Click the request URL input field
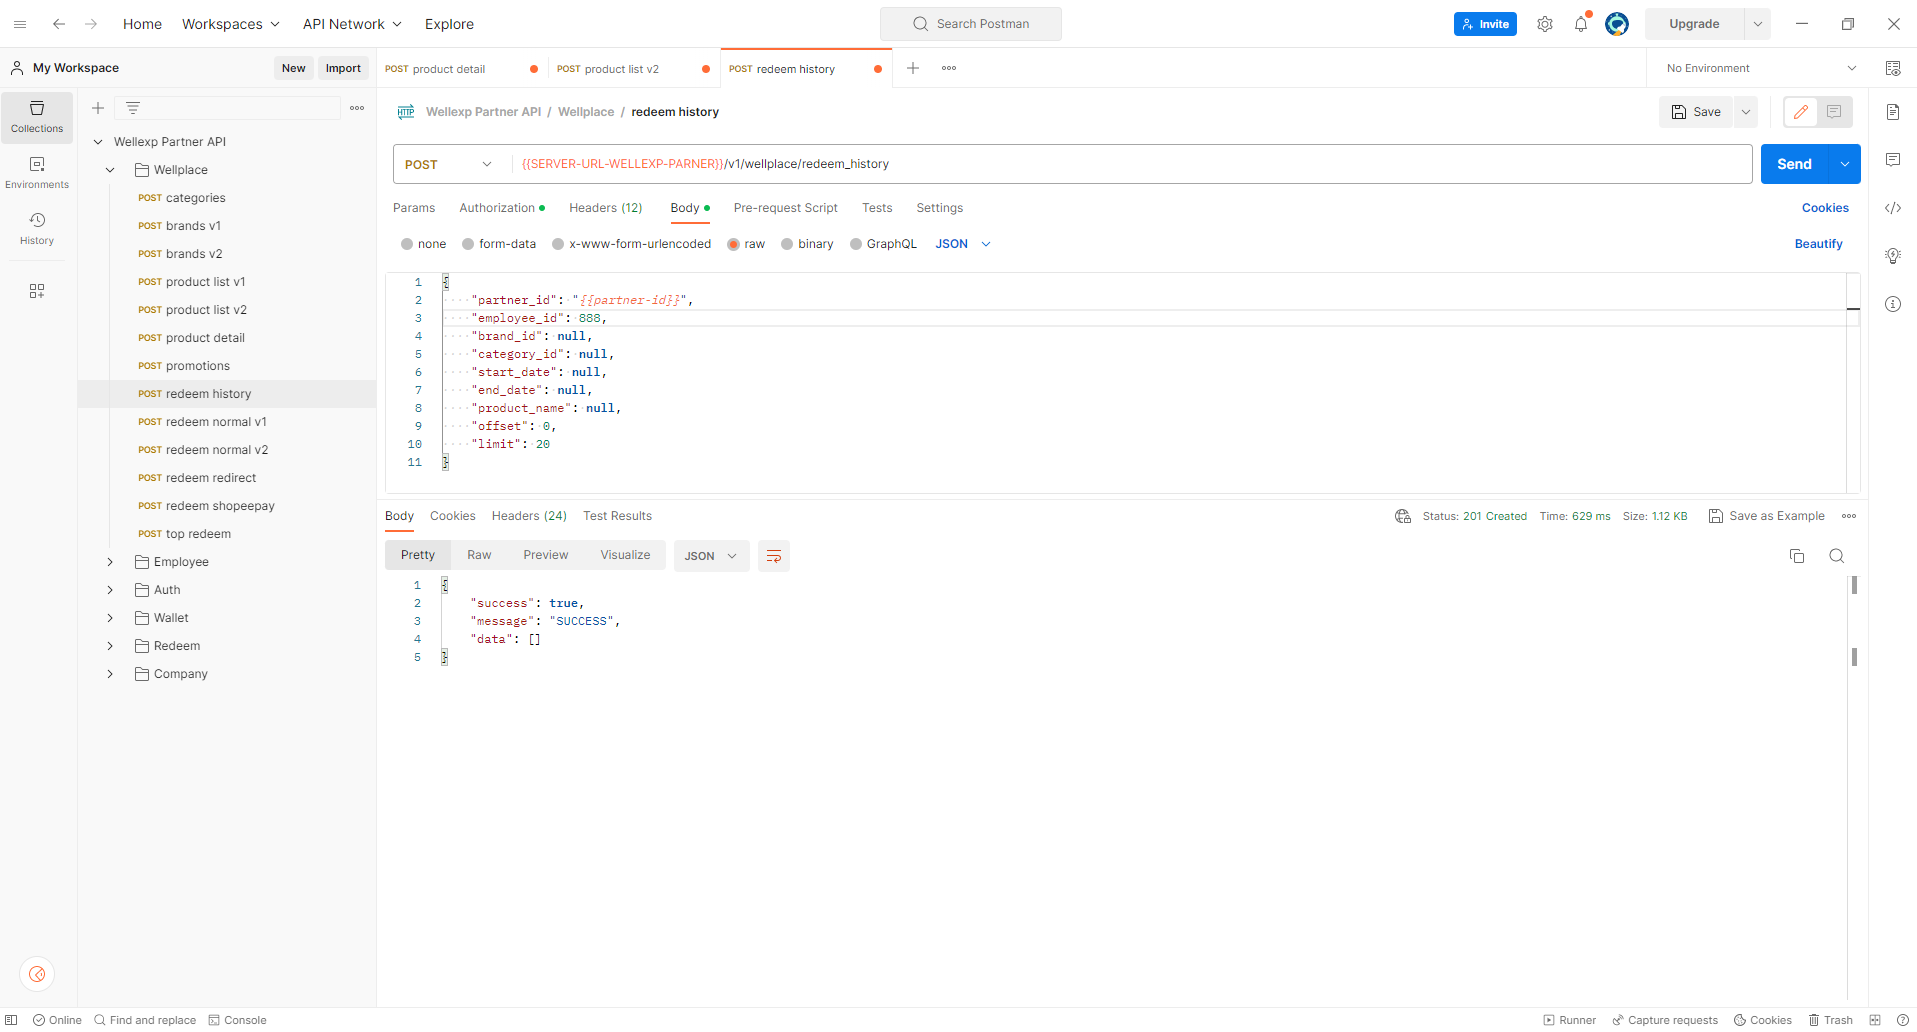Image resolution: width=1917 pixels, height=1032 pixels. (x=1130, y=164)
